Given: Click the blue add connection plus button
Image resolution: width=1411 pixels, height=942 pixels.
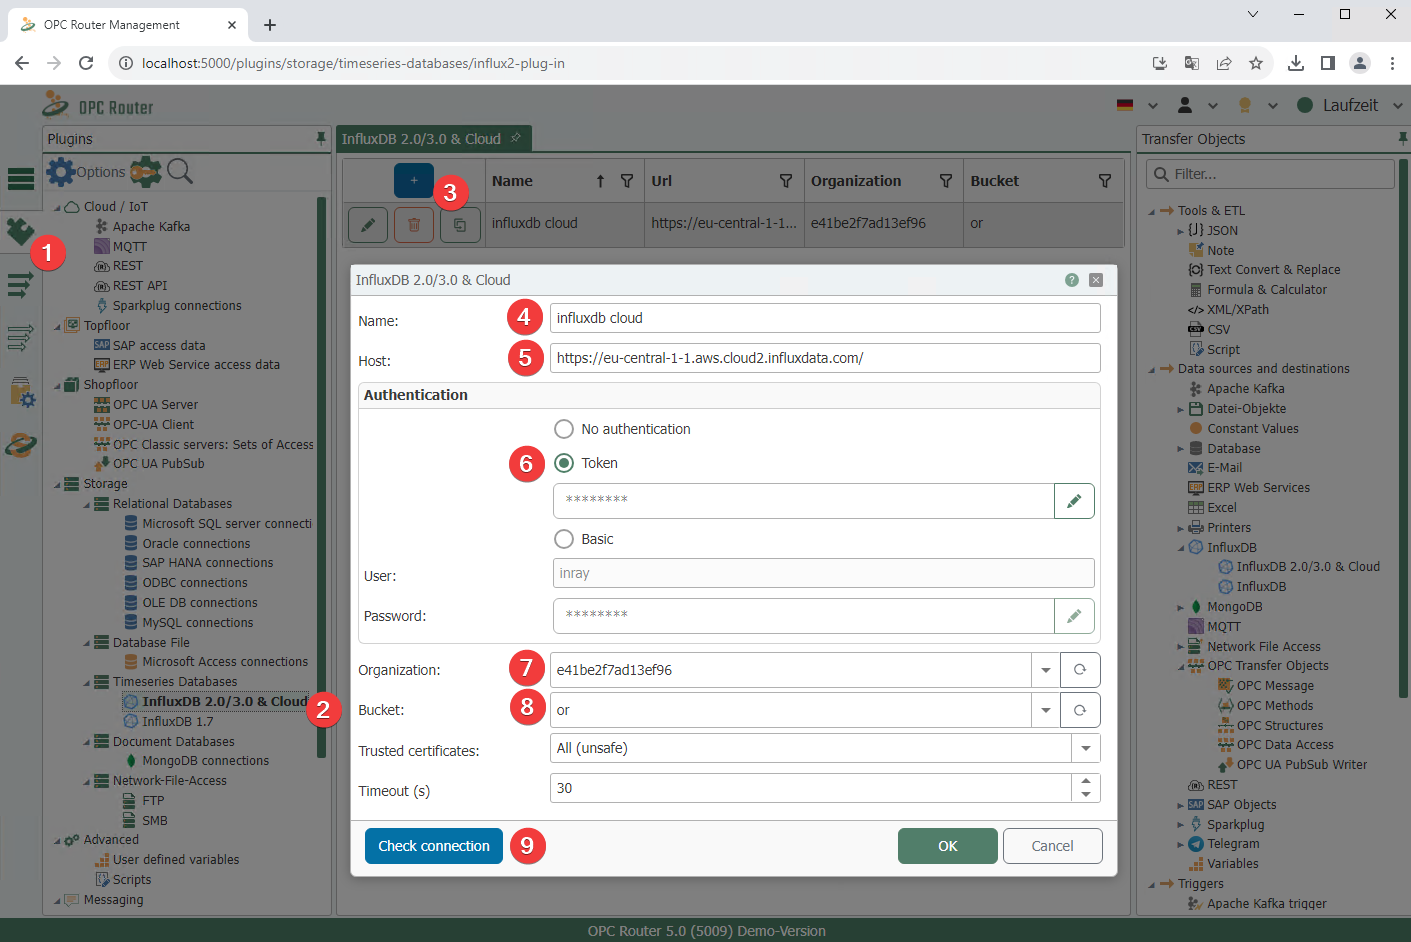Looking at the screenshot, I should (413, 181).
